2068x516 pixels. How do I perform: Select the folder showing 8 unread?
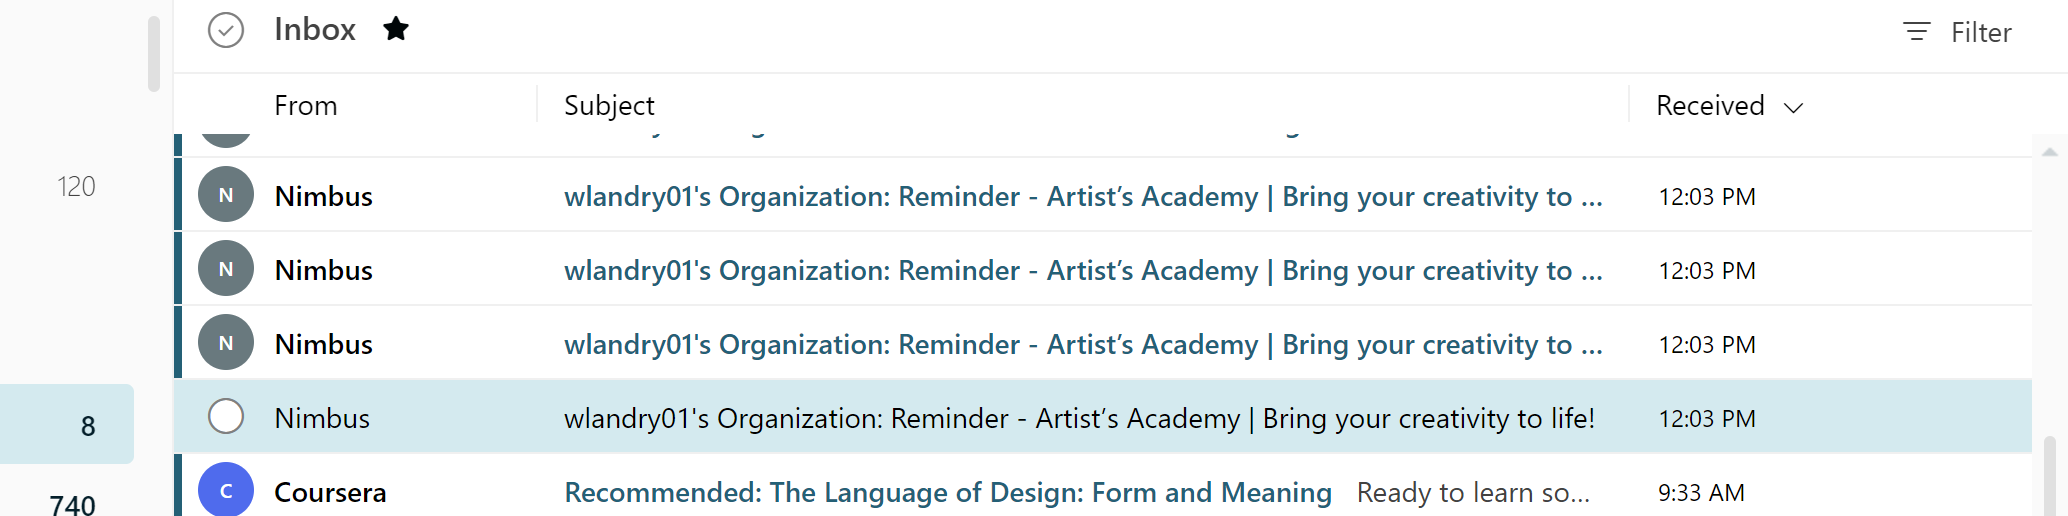click(x=67, y=425)
